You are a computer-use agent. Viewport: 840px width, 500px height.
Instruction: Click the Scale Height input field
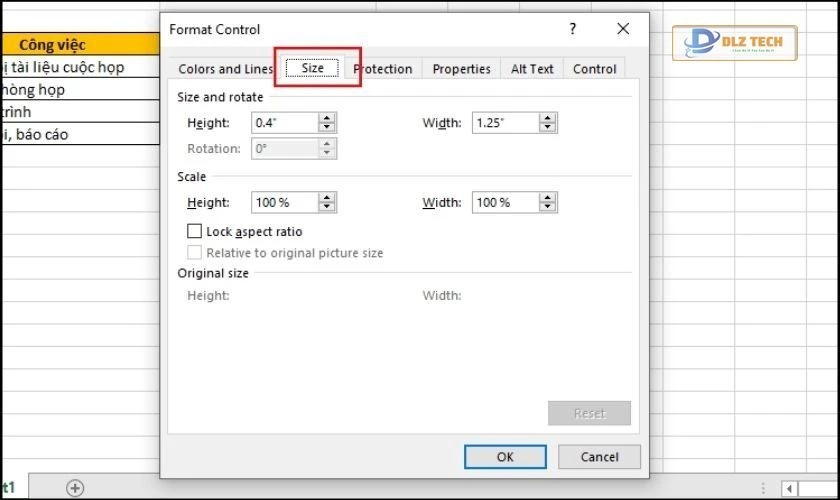coord(283,203)
